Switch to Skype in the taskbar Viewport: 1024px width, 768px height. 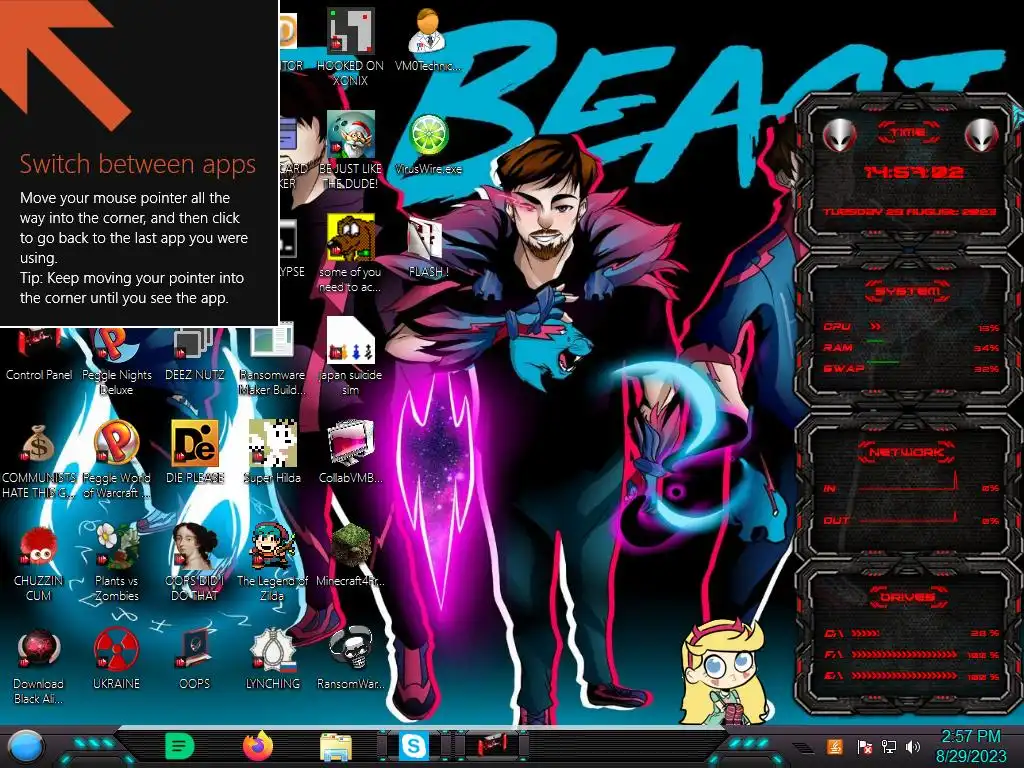414,746
